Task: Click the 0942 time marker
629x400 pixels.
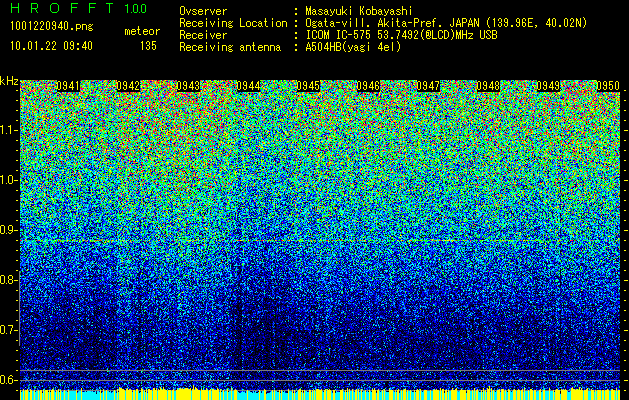Action: 128,86
